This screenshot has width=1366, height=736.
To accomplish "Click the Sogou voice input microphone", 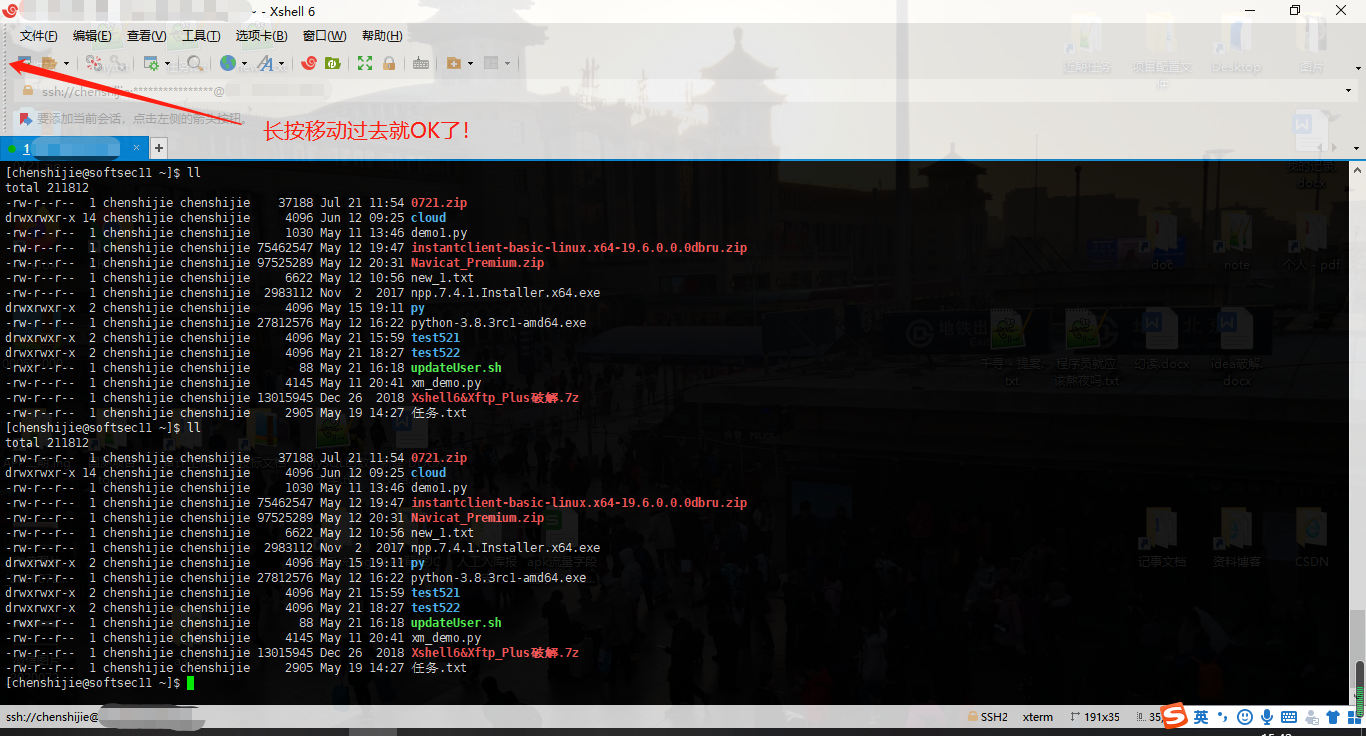I will tap(1267, 717).
